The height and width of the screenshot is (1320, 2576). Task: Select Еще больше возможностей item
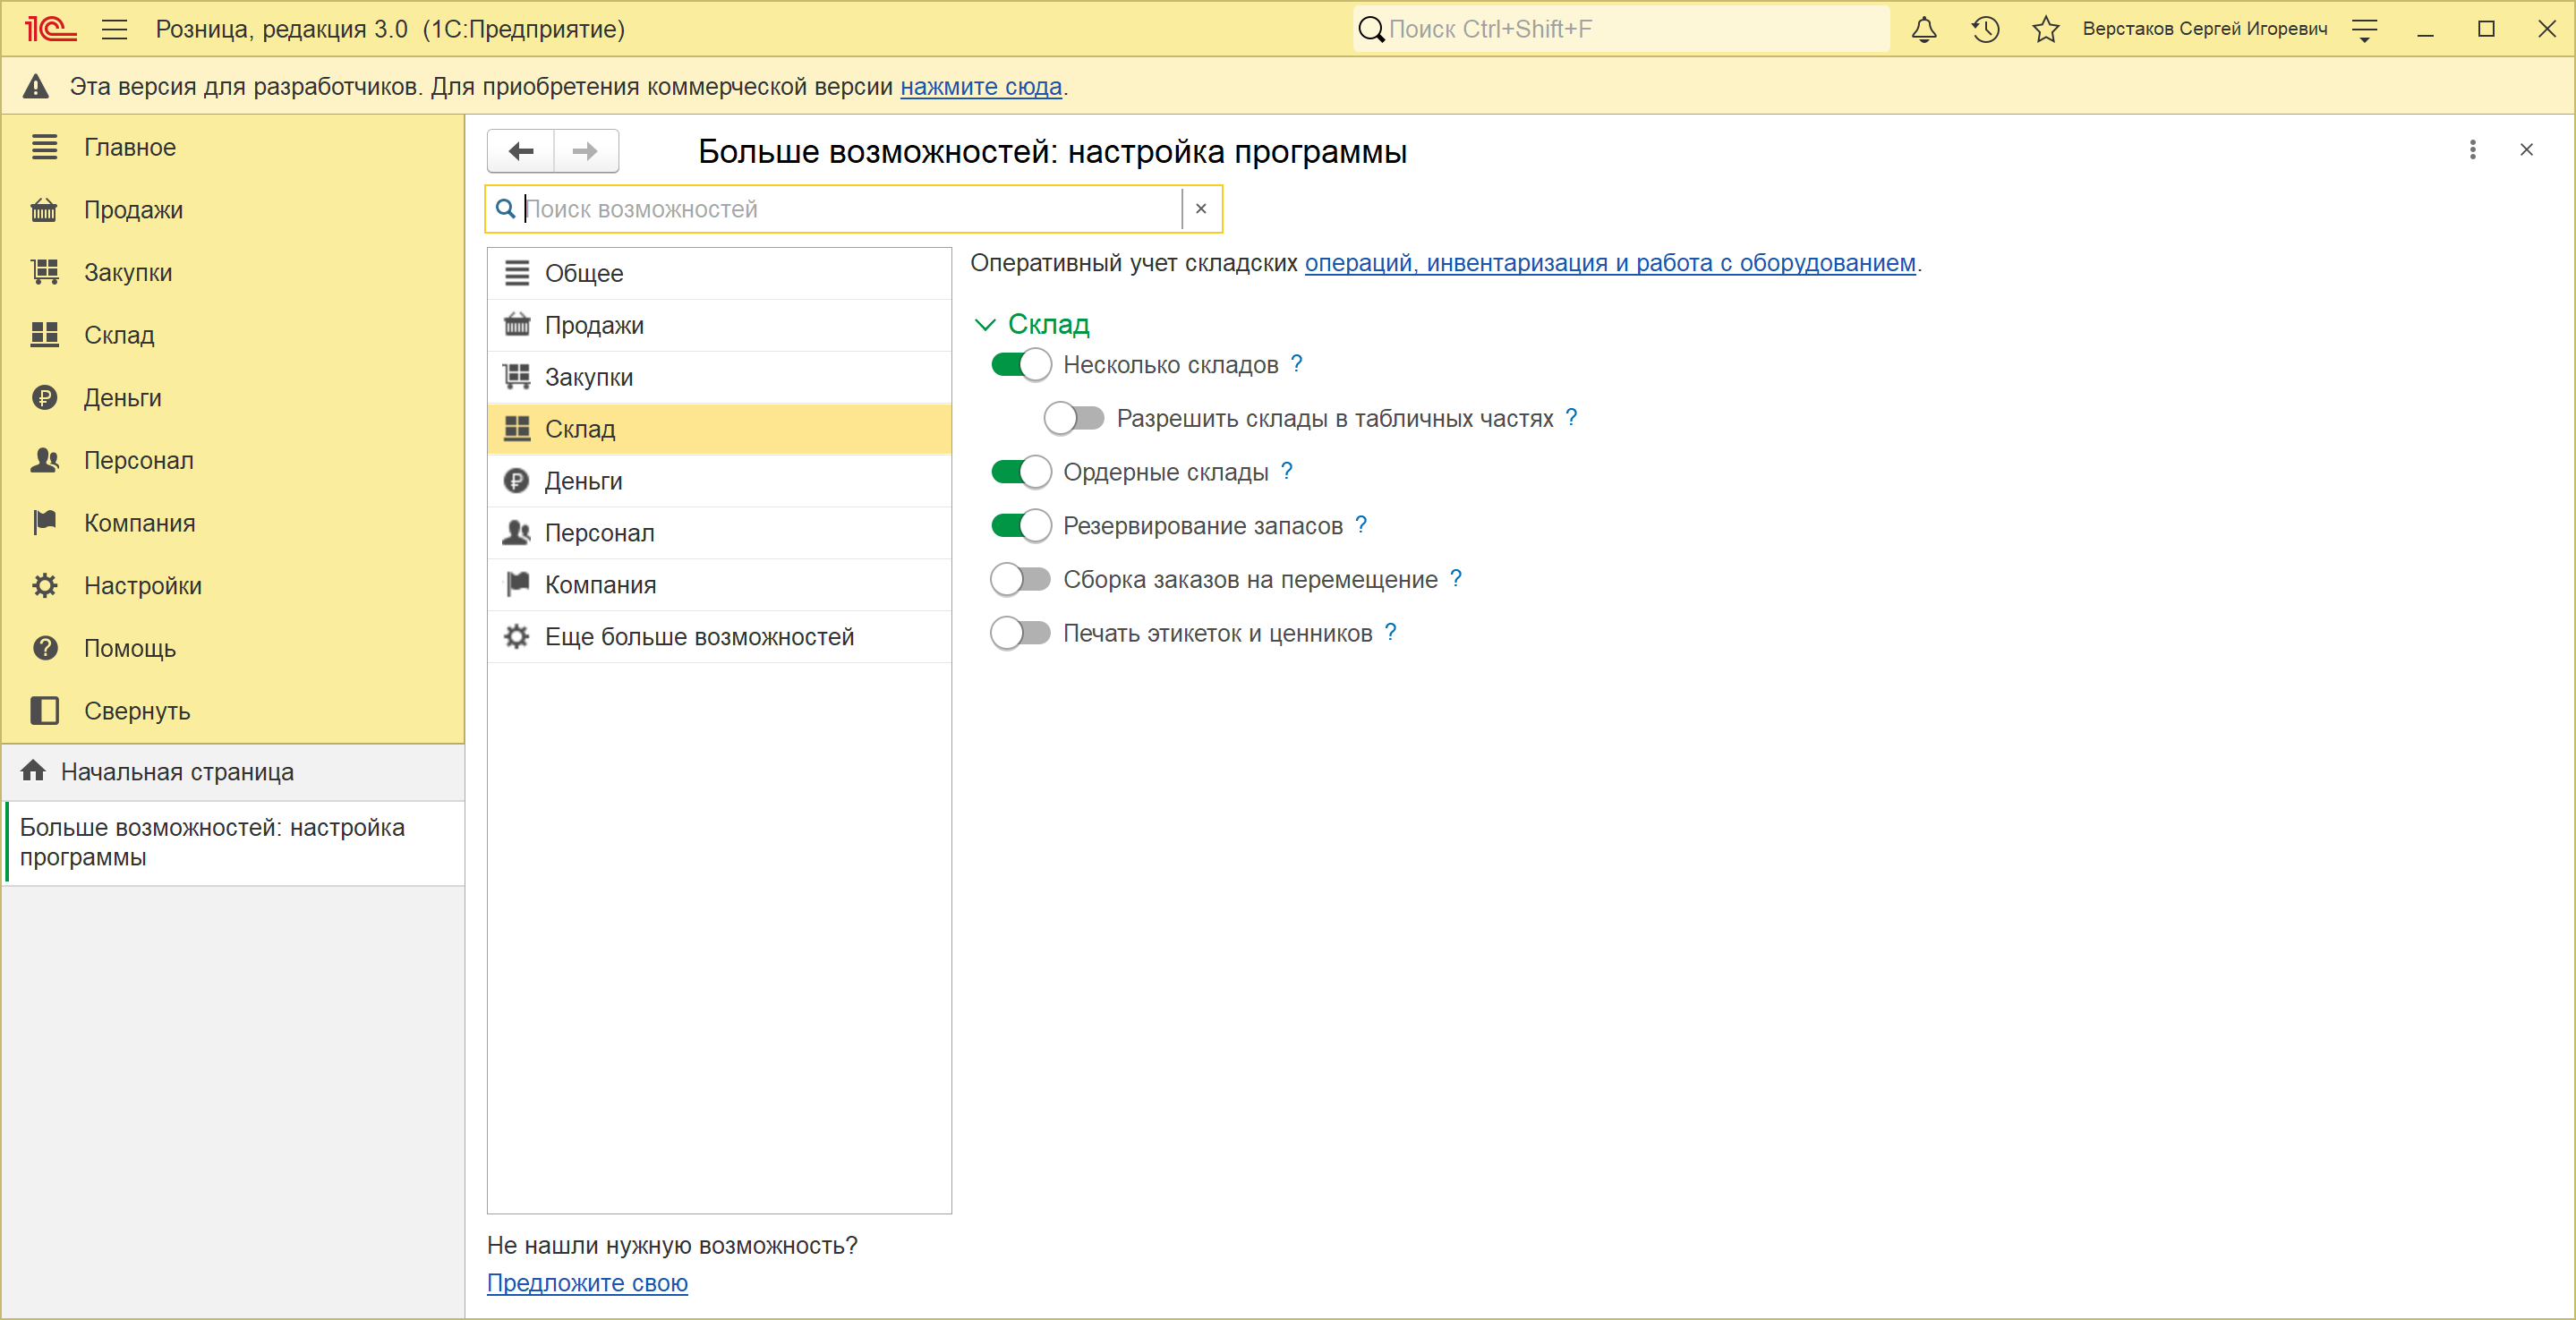[719, 636]
